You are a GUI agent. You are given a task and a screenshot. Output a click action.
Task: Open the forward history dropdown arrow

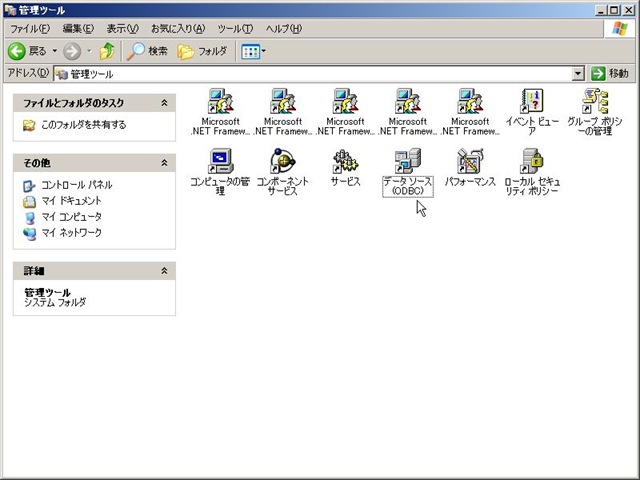pos(89,51)
